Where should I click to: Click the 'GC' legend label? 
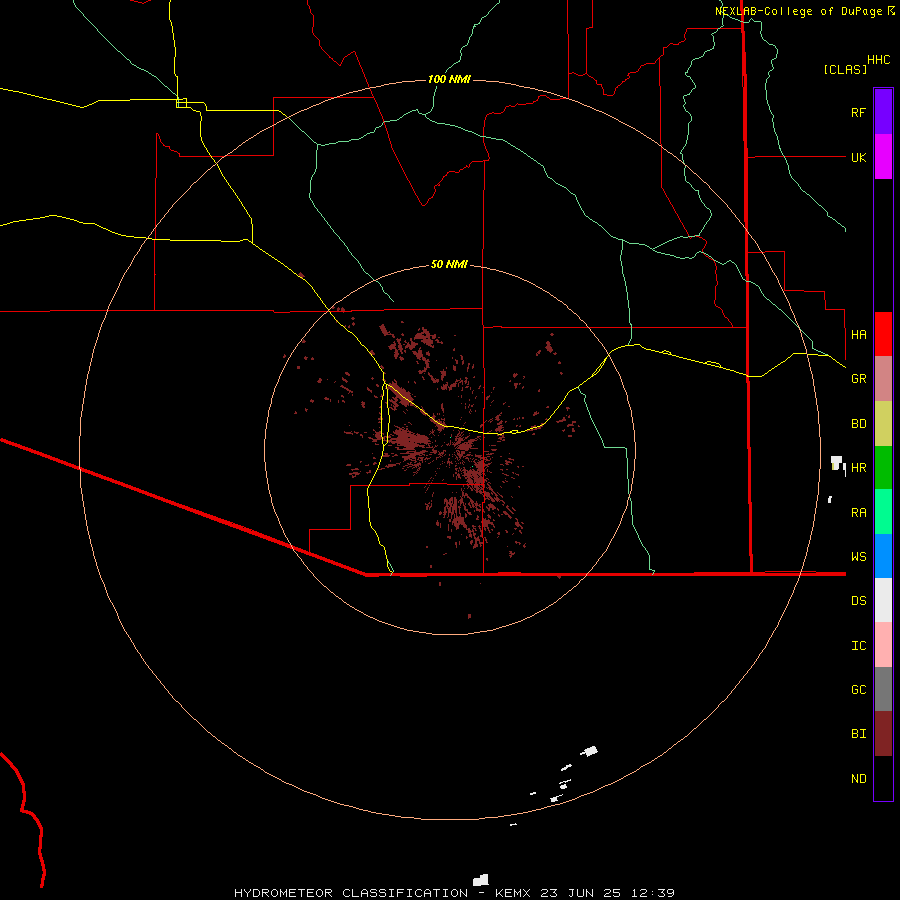point(858,689)
